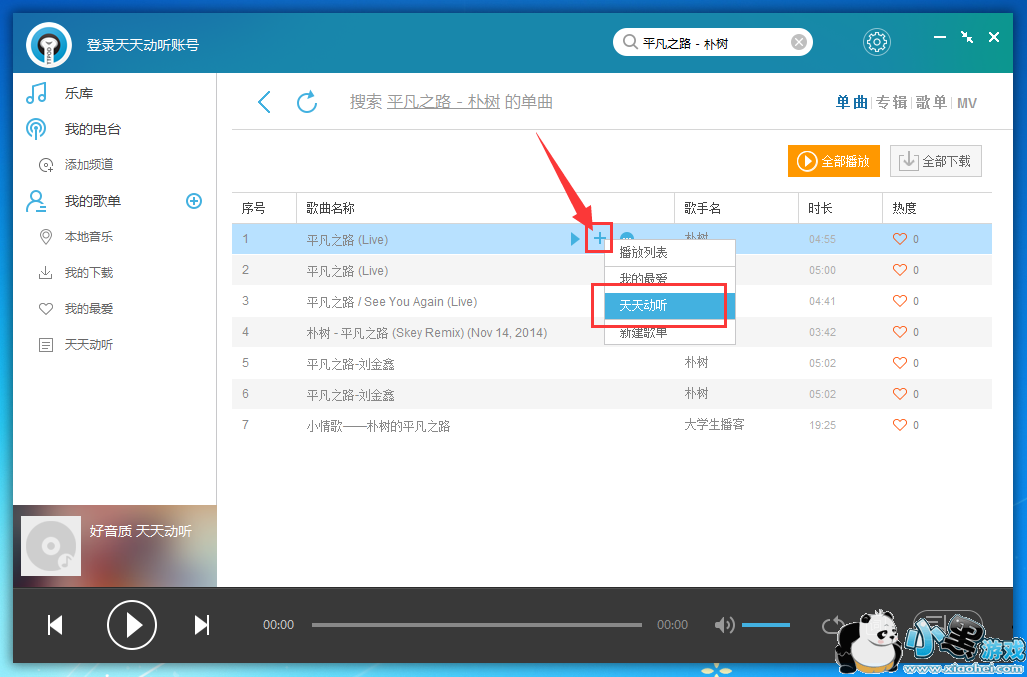Choose 新建歌单 in popup menu
Viewport: 1027px width, 677px height.
coord(669,332)
